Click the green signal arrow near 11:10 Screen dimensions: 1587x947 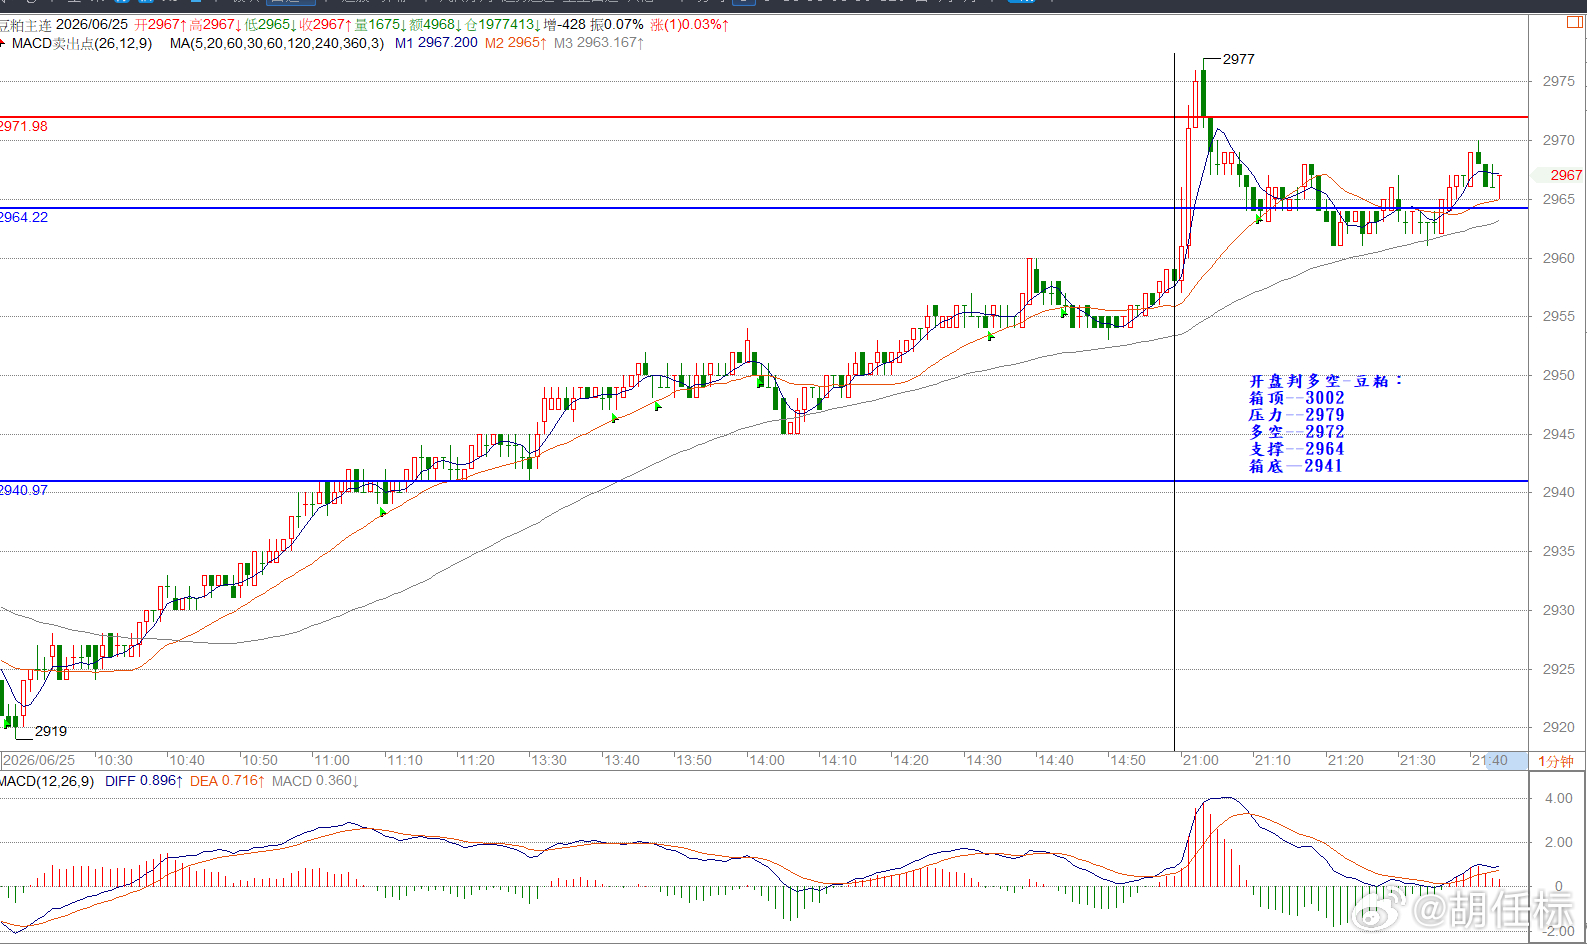(x=383, y=512)
